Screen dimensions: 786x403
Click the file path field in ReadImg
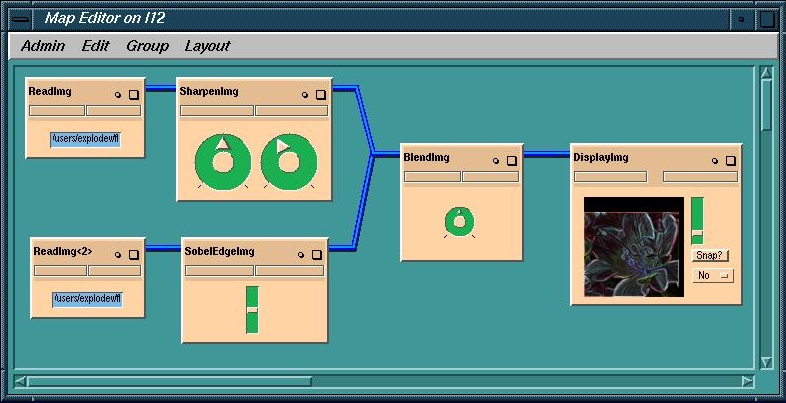[x=86, y=140]
